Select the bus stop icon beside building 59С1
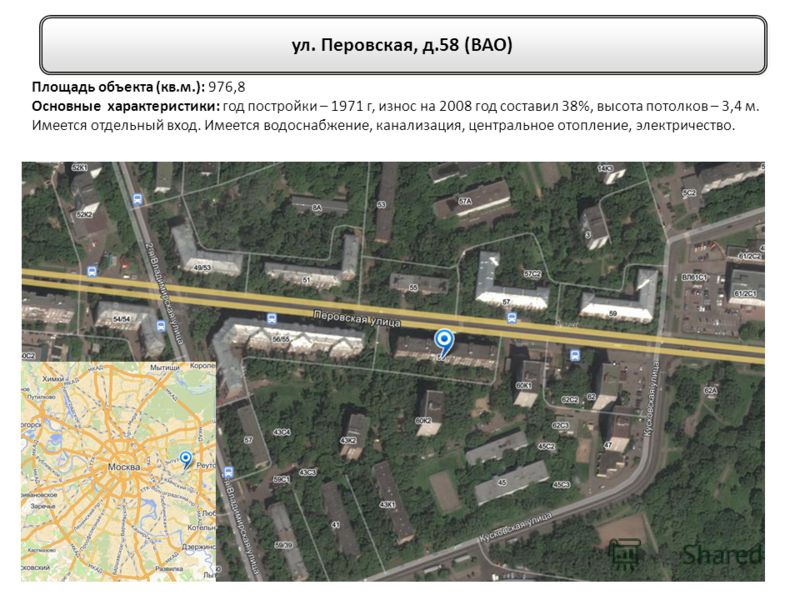 [x=229, y=472]
